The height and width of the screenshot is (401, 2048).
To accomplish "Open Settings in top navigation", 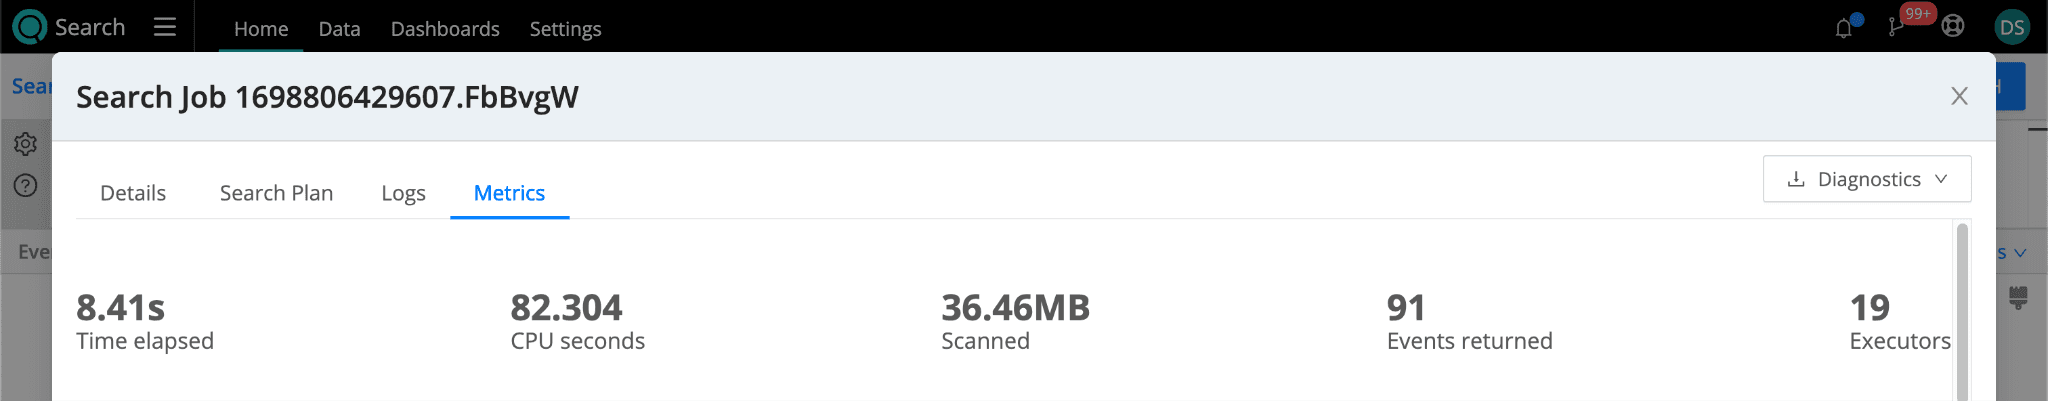I will 565,29.
